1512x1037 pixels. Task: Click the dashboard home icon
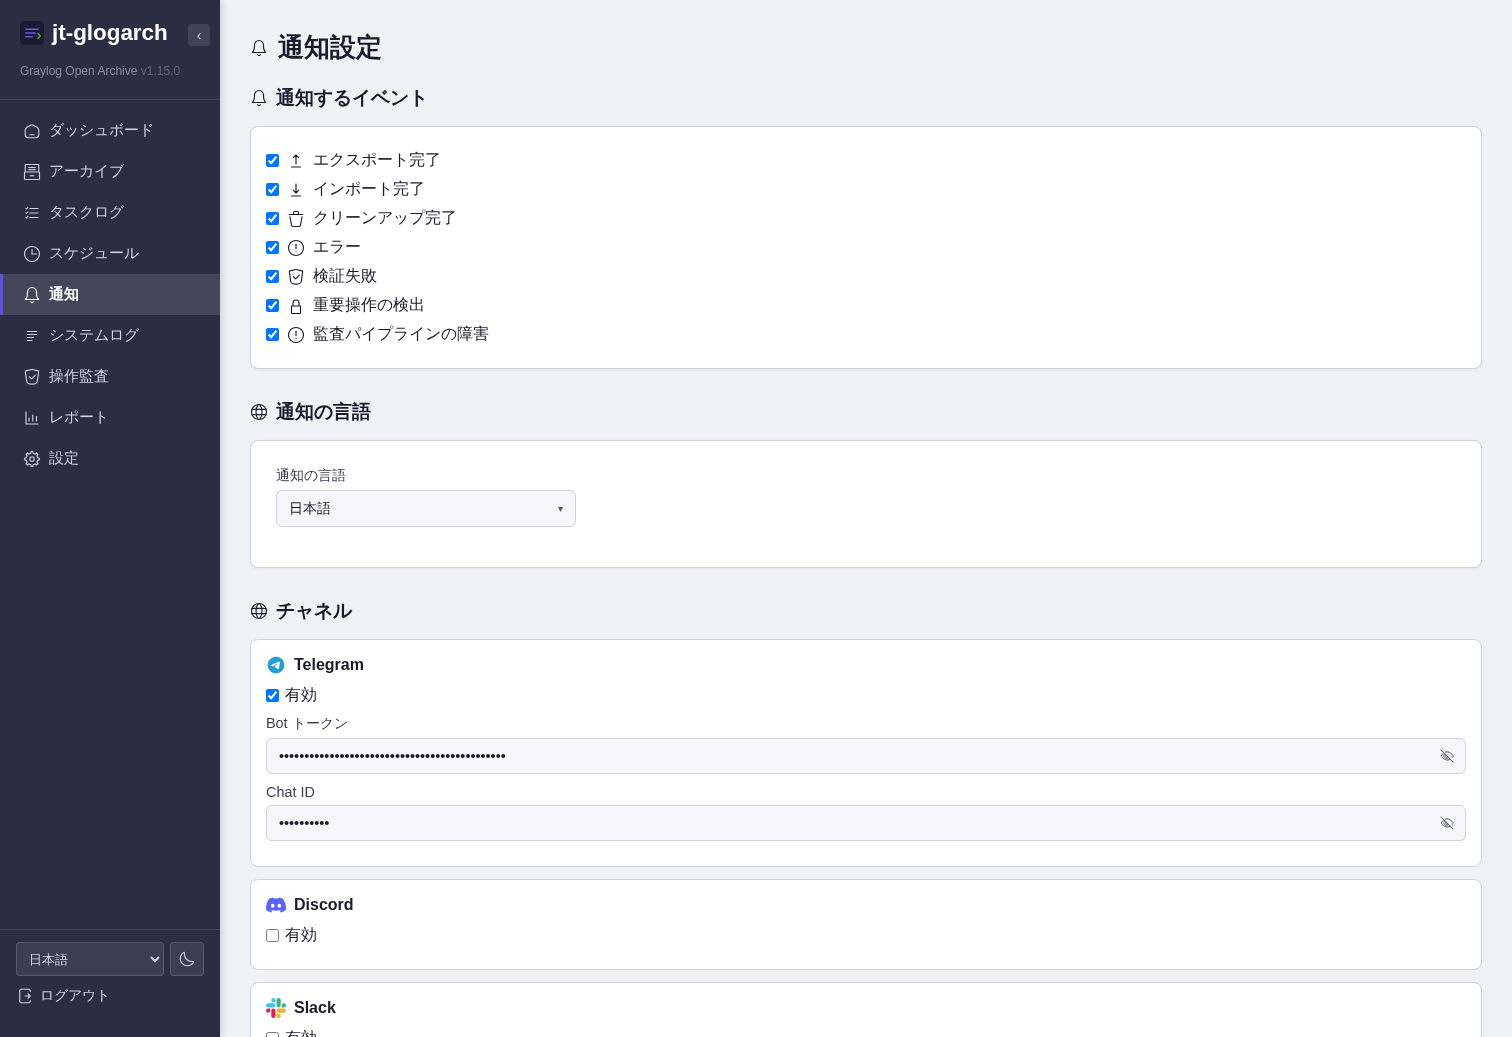32,131
